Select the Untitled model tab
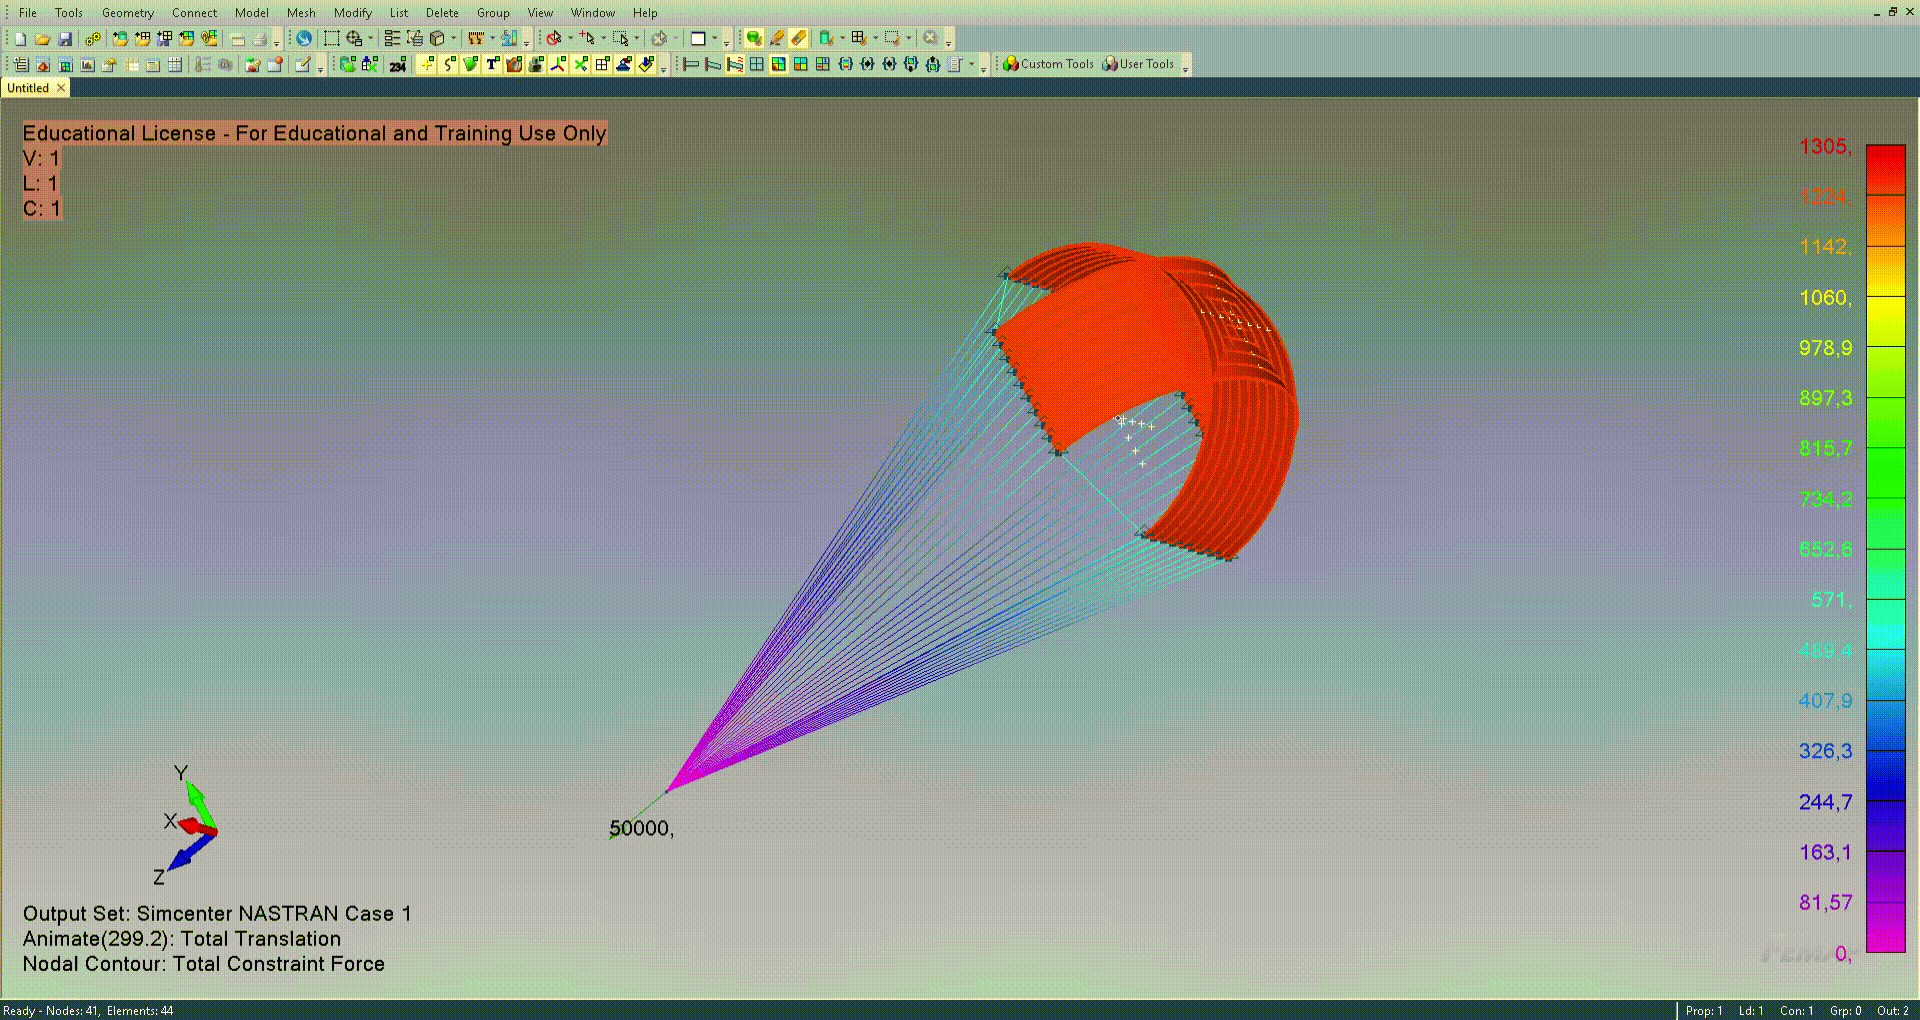The width and height of the screenshot is (1920, 1020). point(30,87)
